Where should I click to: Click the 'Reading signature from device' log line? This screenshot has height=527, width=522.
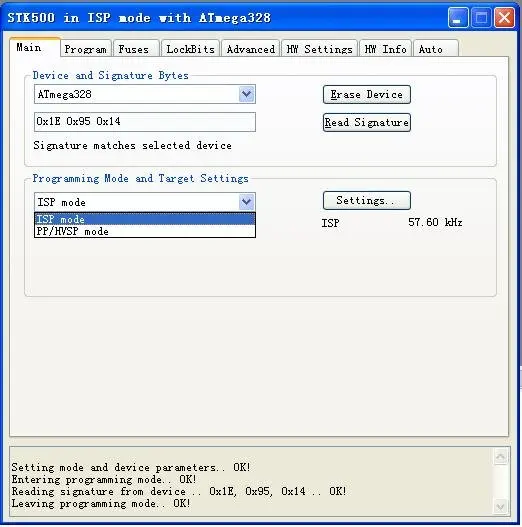pos(178,491)
